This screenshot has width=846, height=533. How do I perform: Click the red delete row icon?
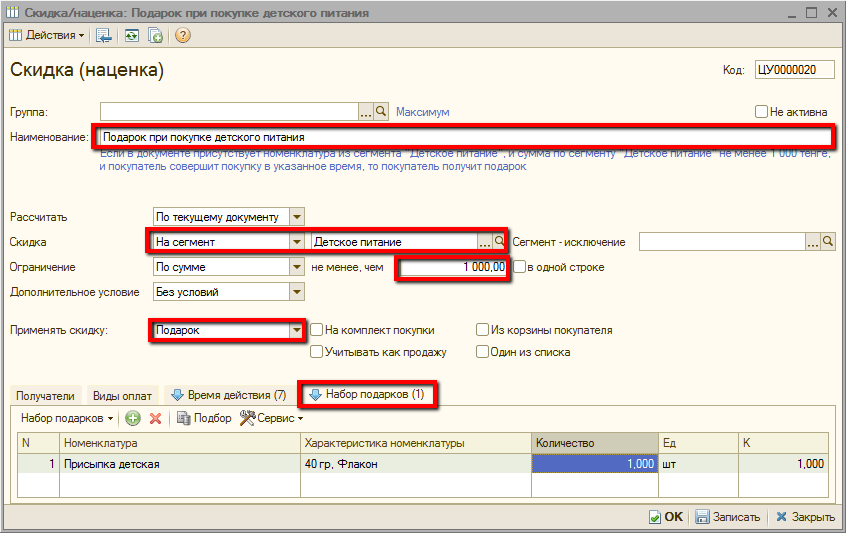point(155,418)
